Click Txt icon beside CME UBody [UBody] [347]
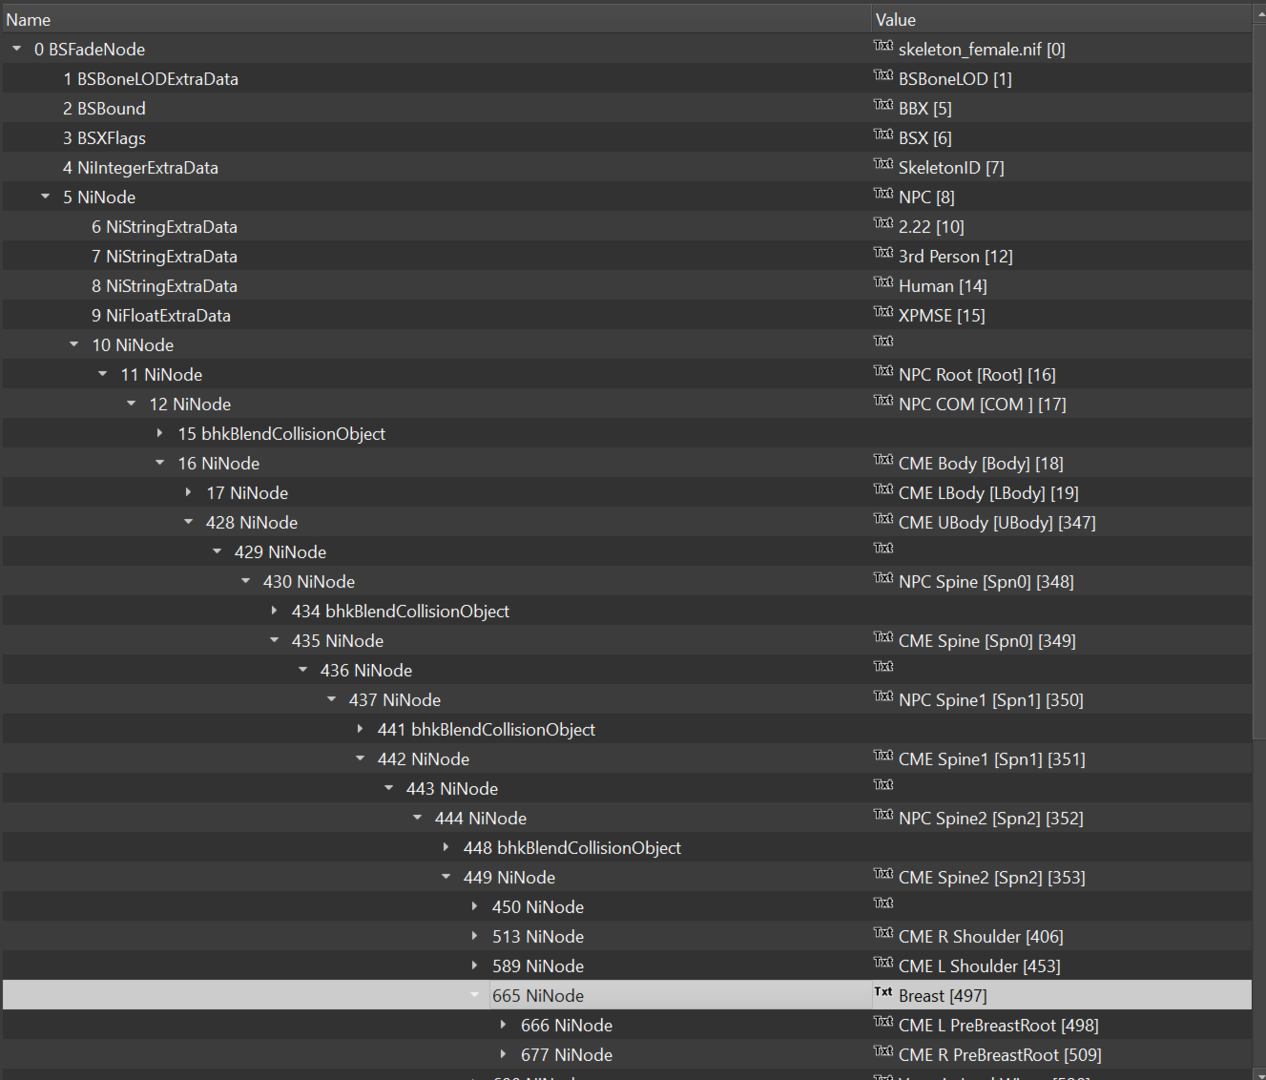 point(883,519)
